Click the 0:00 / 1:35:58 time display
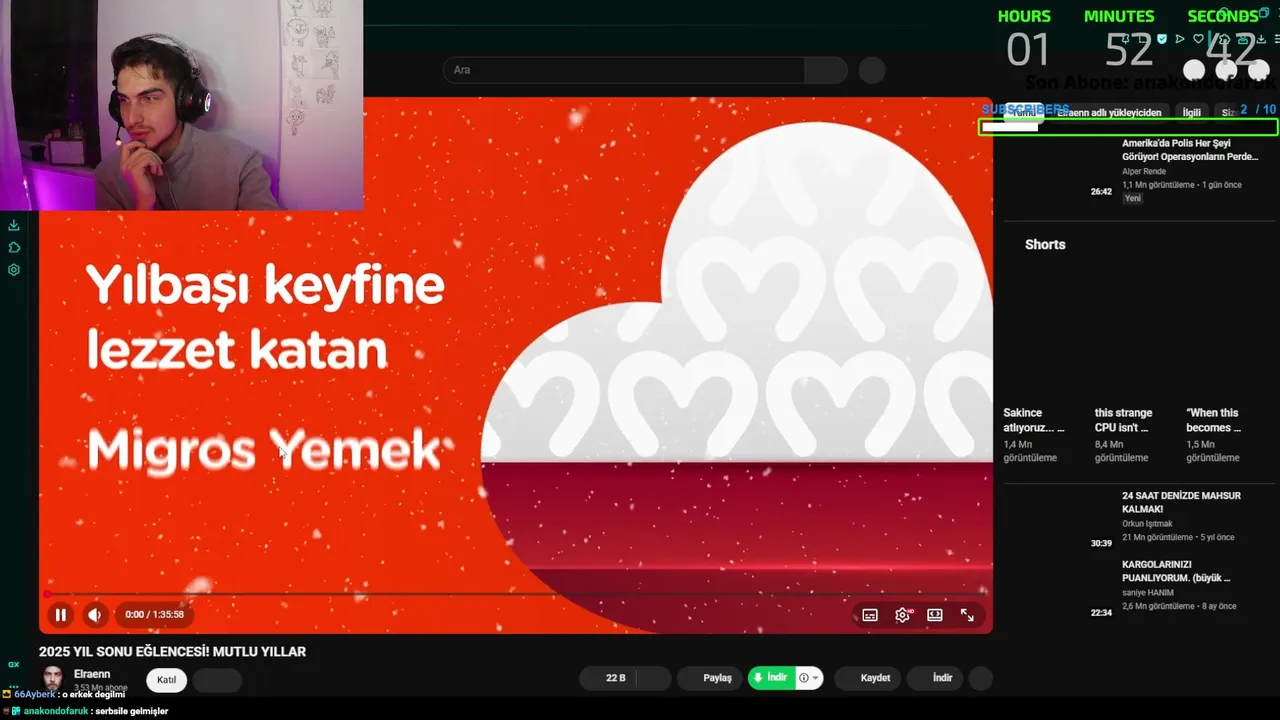1280x720 pixels. click(x=154, y=615)
